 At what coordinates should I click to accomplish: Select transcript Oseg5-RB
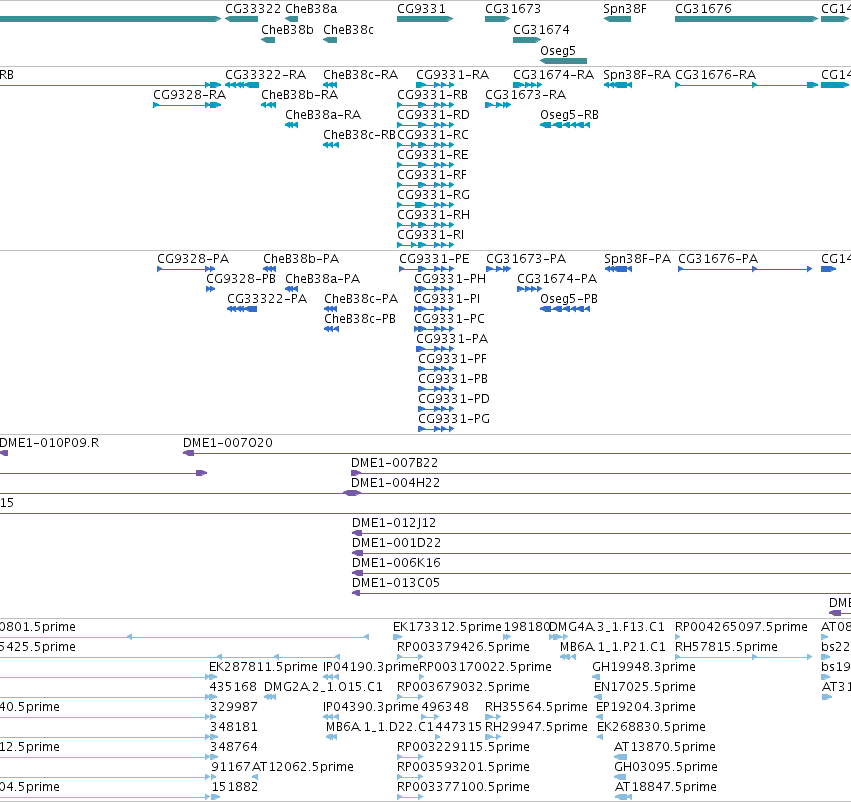[x=569, y=115]
